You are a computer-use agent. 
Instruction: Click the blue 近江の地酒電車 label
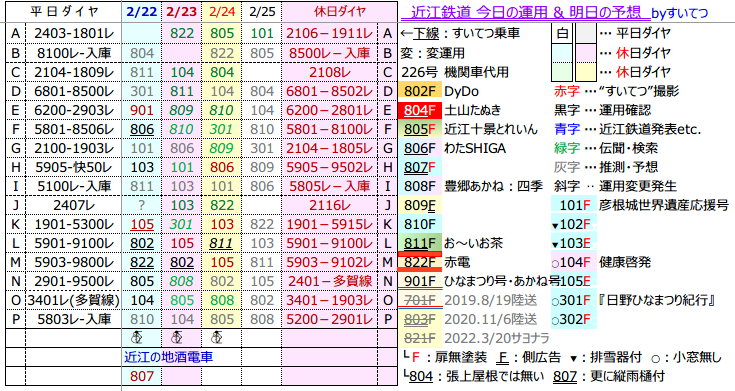(x=168, y=357)
